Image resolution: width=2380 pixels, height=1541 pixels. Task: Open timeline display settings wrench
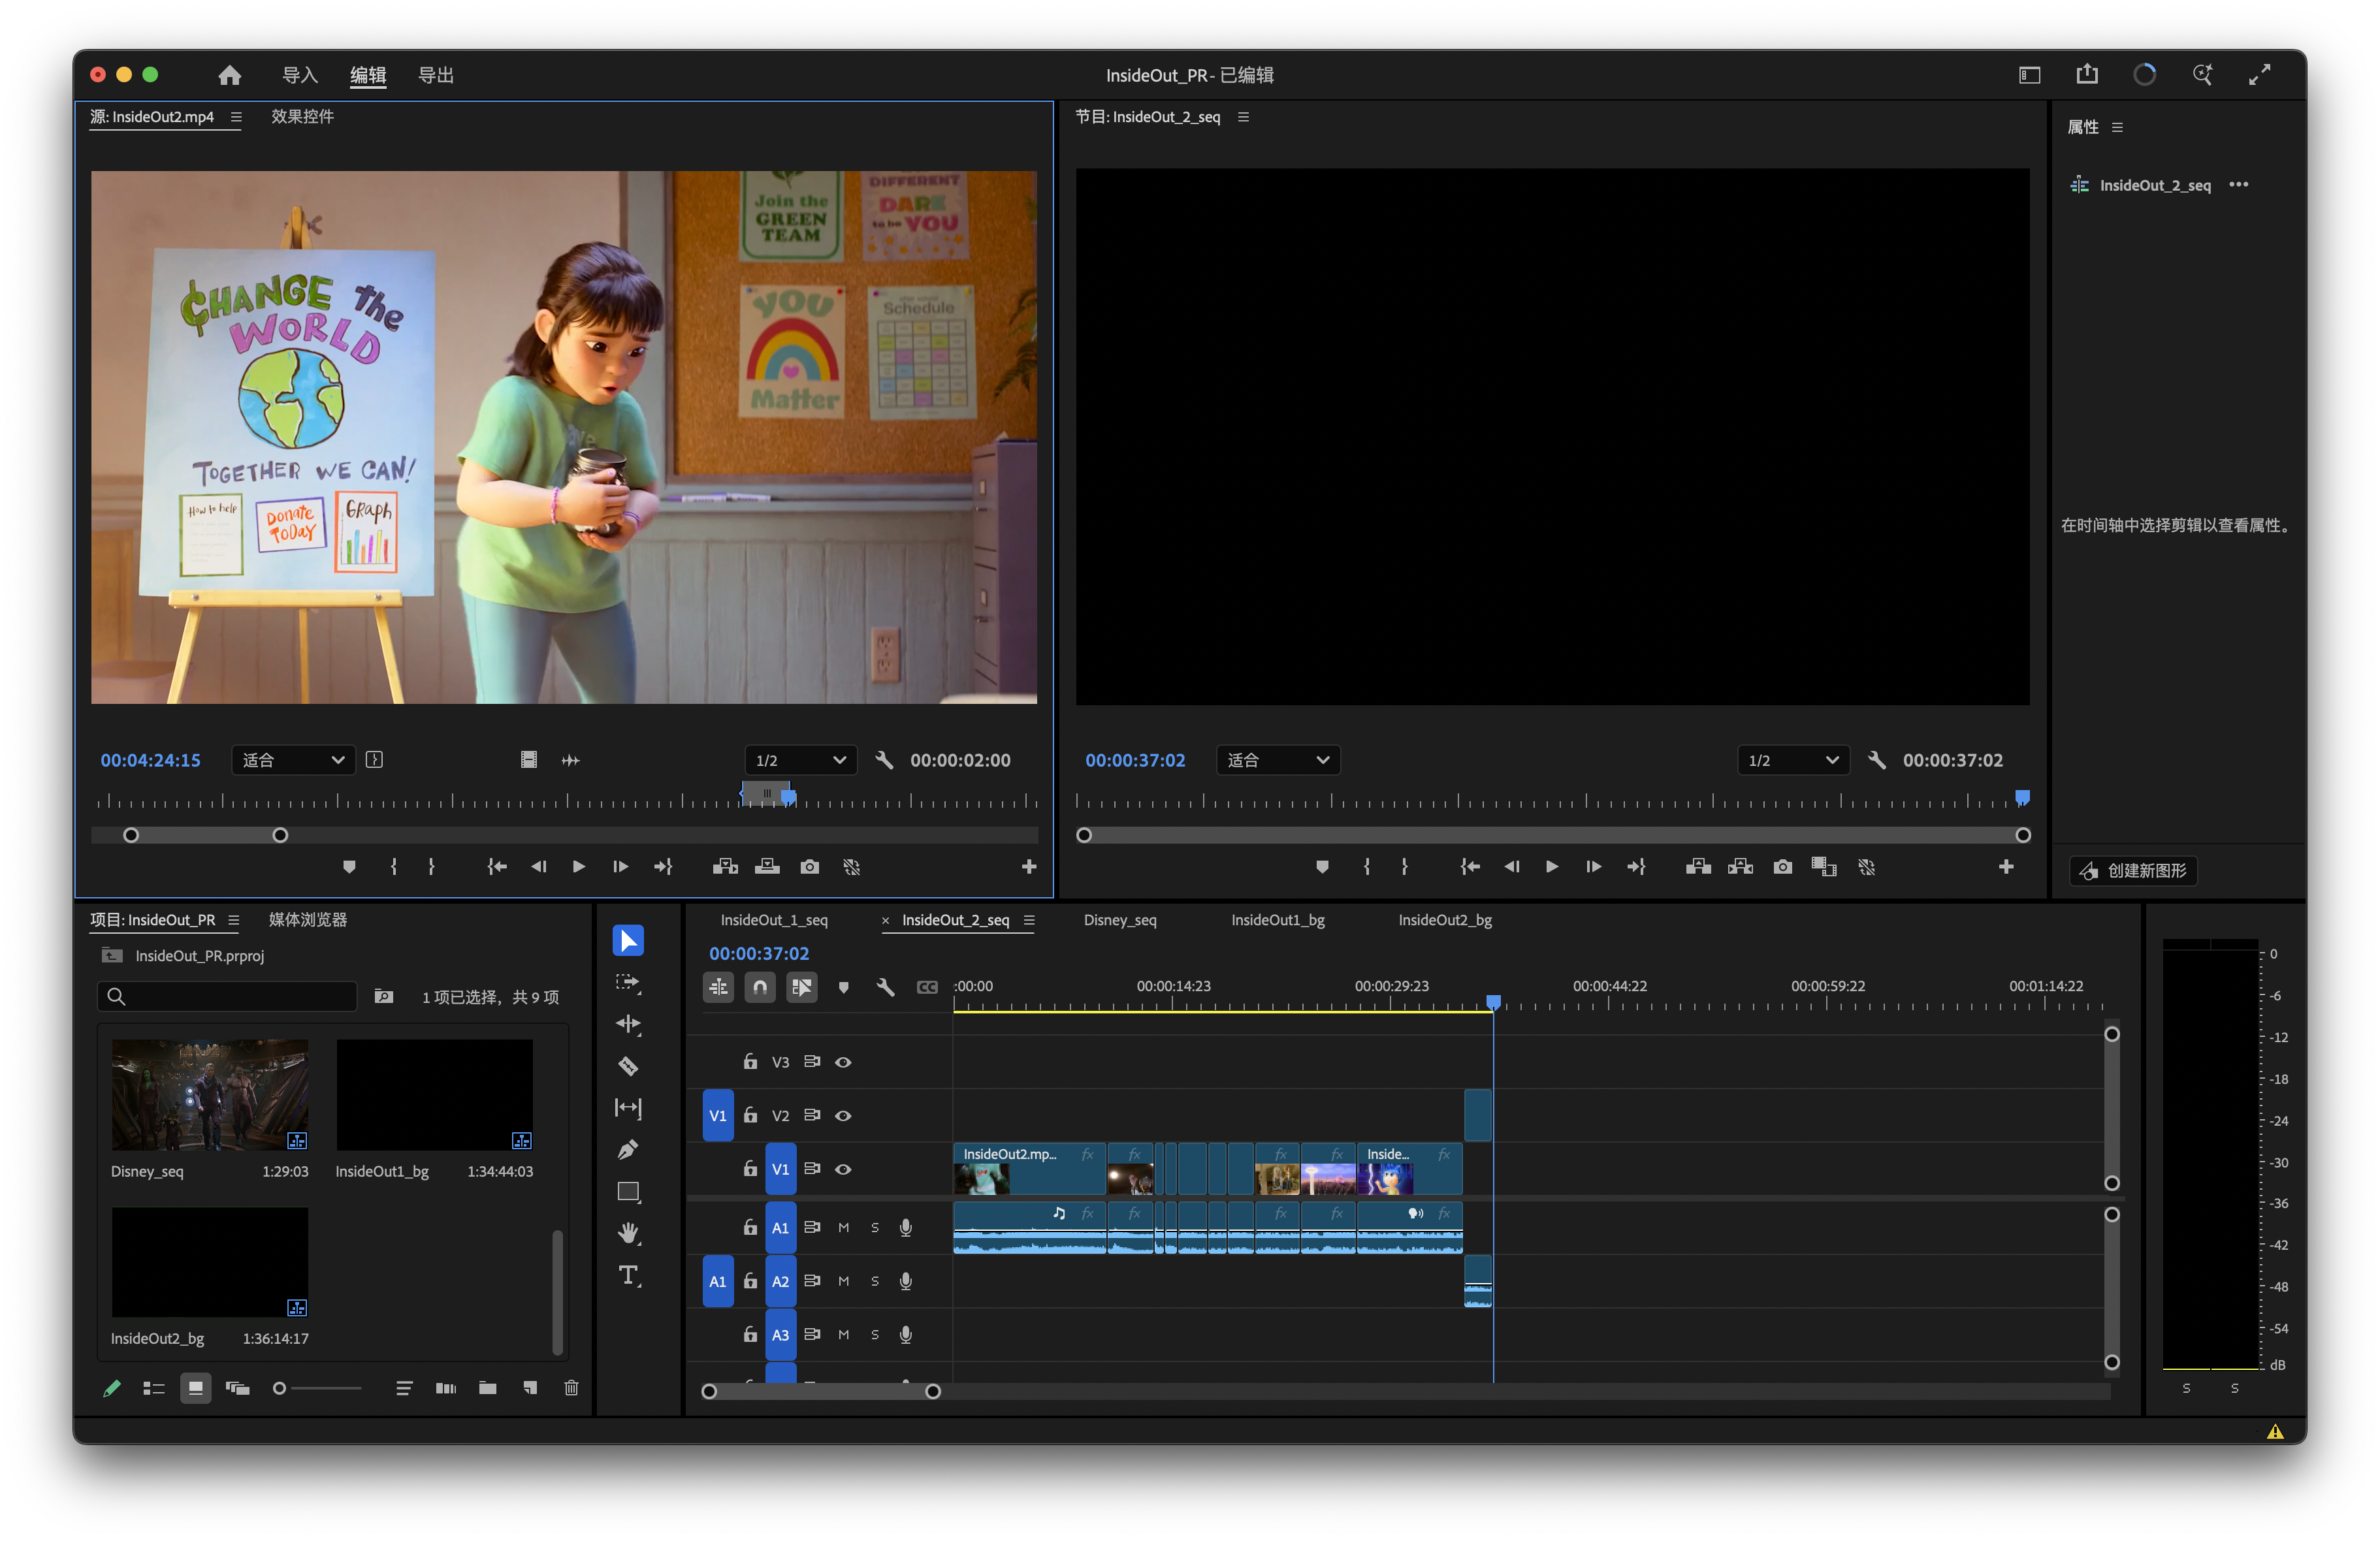point(885,988)
